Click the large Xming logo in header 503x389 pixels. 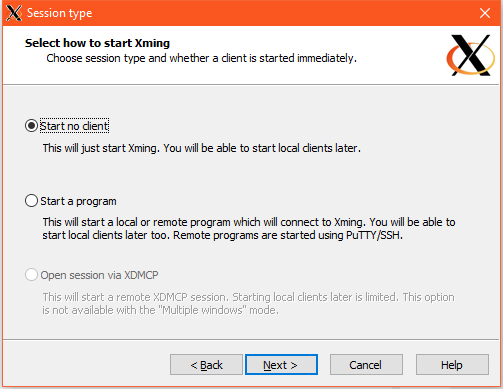pos(470,55)
